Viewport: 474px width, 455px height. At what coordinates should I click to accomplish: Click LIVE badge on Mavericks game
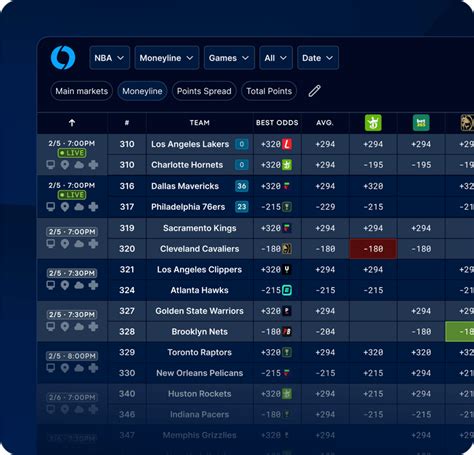point(72,195)
